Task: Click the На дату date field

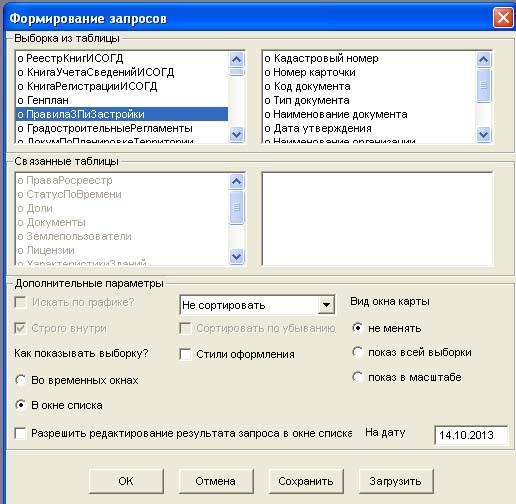Action: pos(471,435)
